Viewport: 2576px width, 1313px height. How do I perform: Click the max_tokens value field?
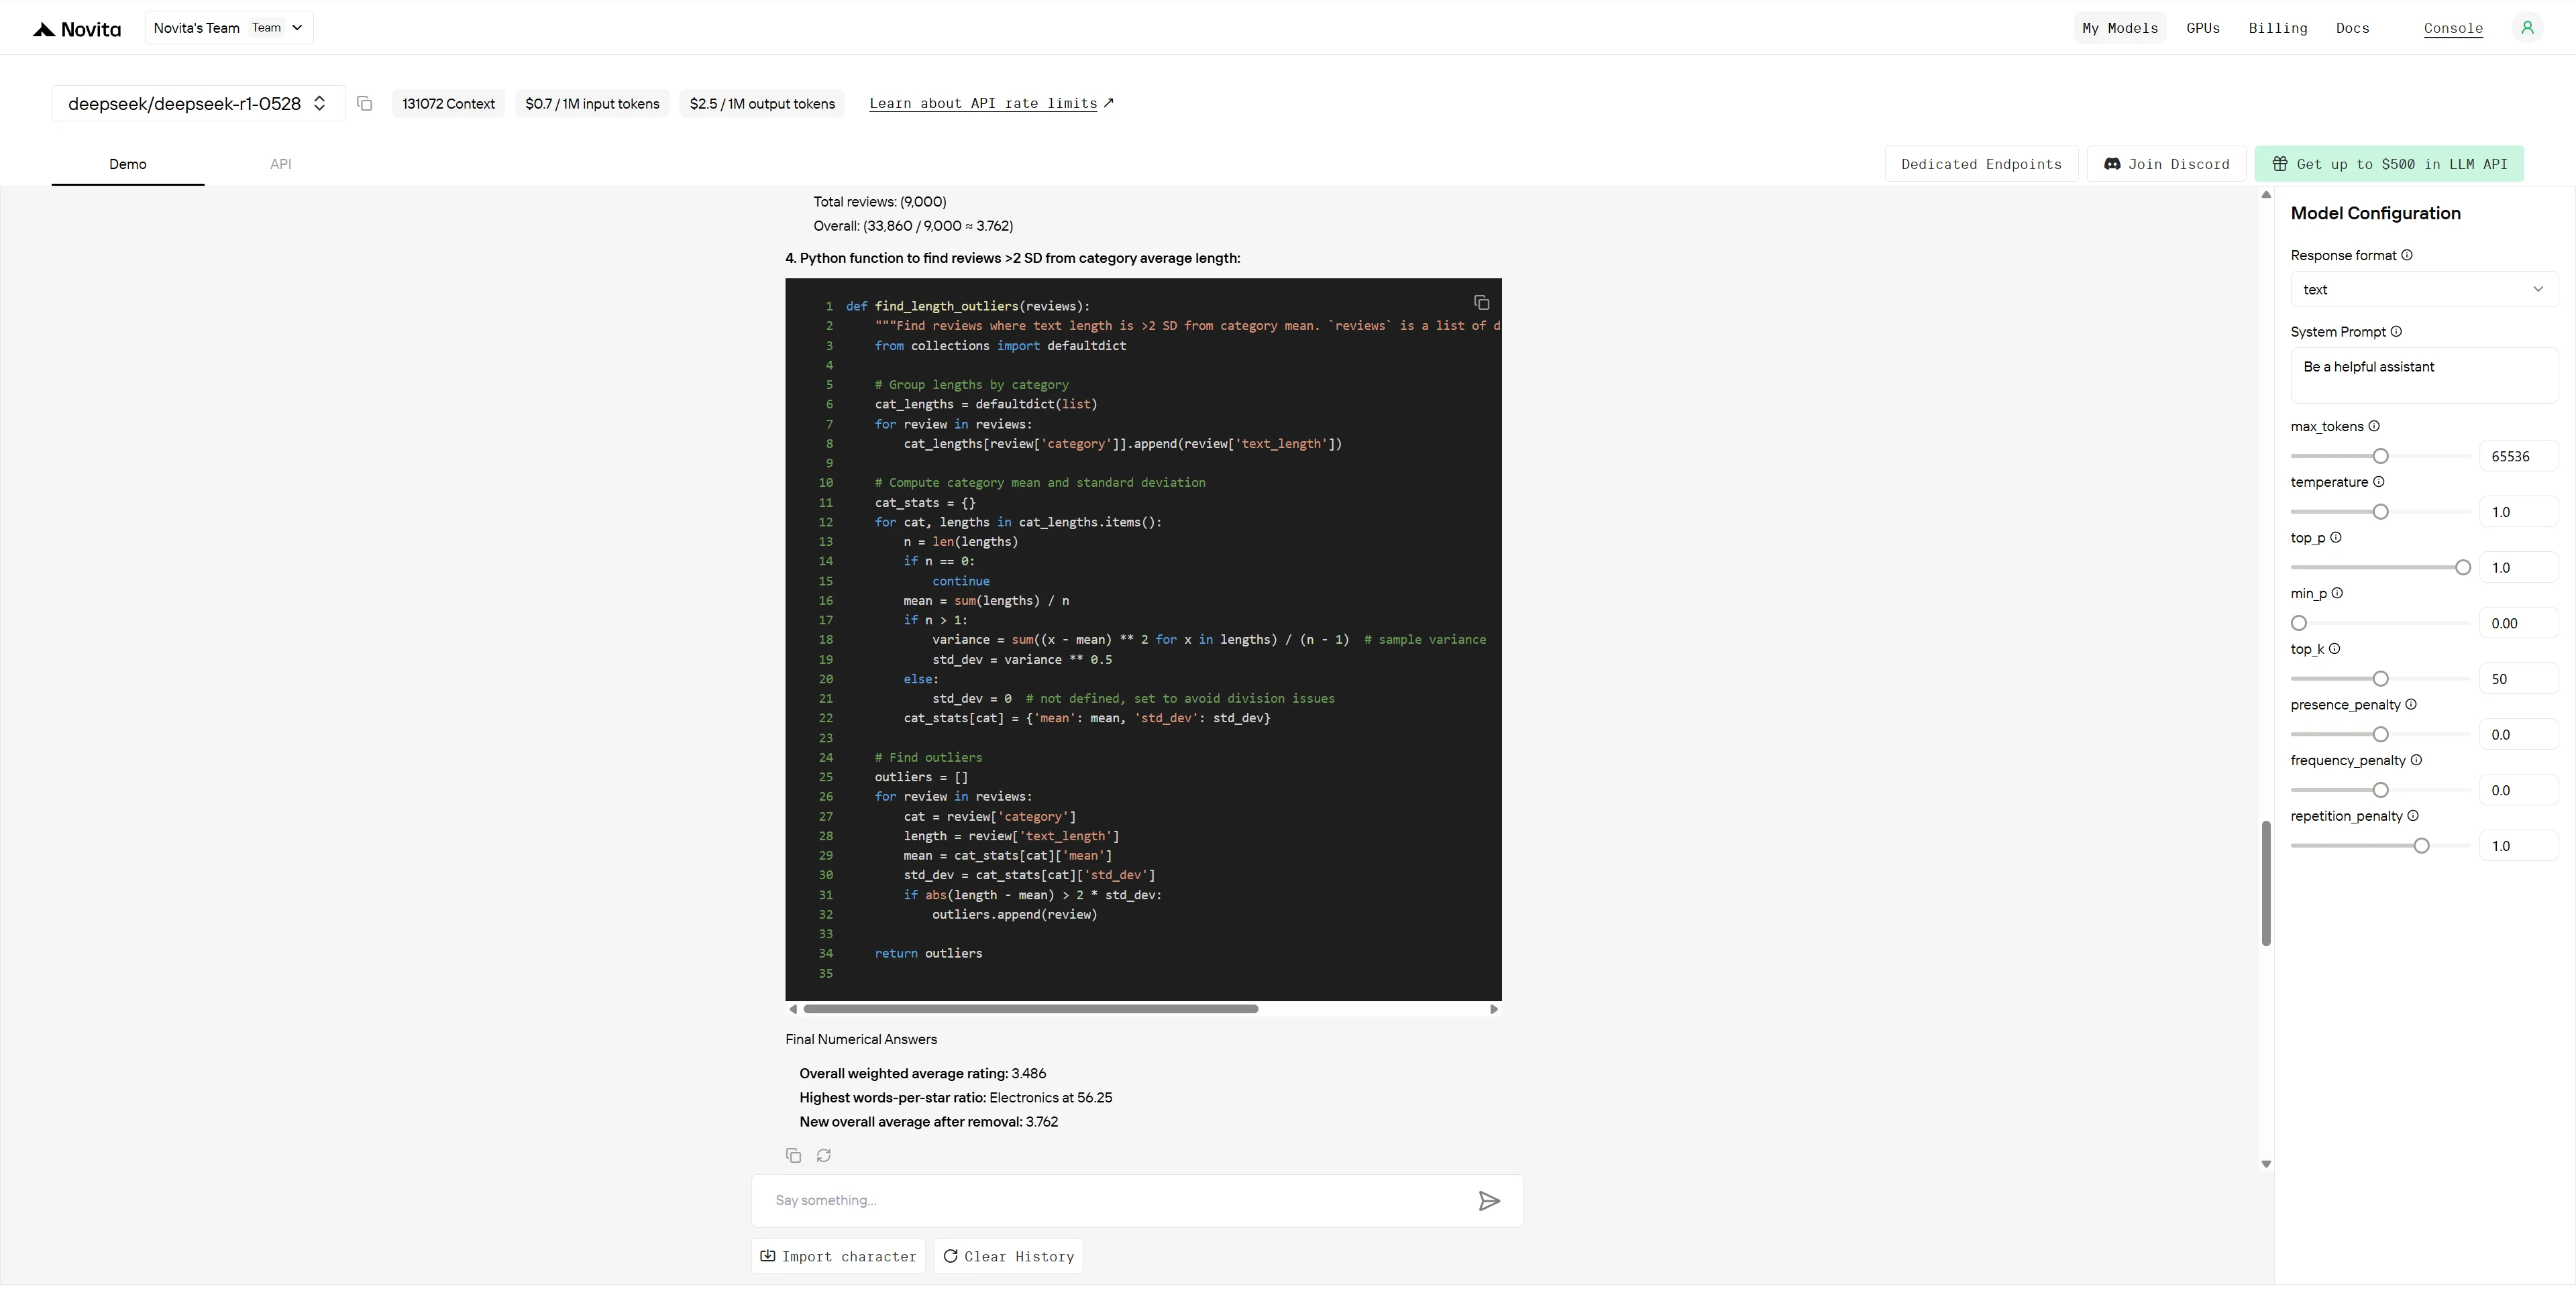pos(2518,456)
